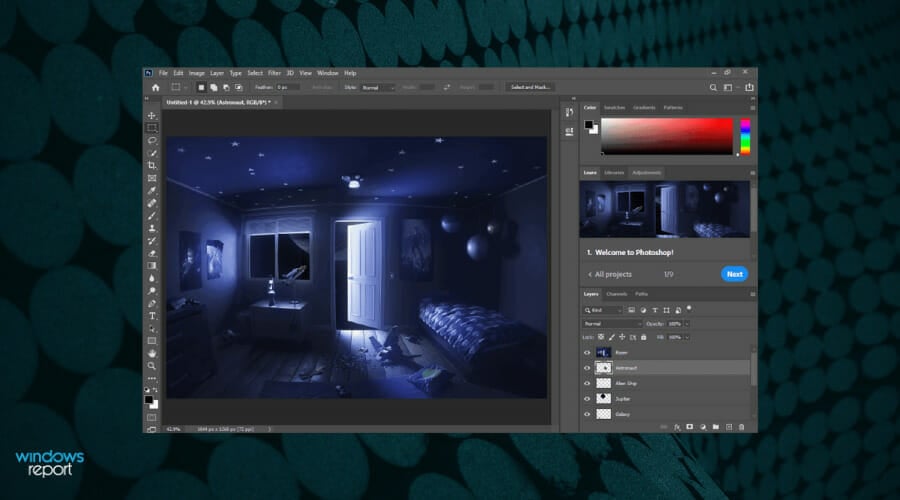900x500 pixels.
Task: Toggle the pixel layer filter icon
Action: click(x=631, y=310)
